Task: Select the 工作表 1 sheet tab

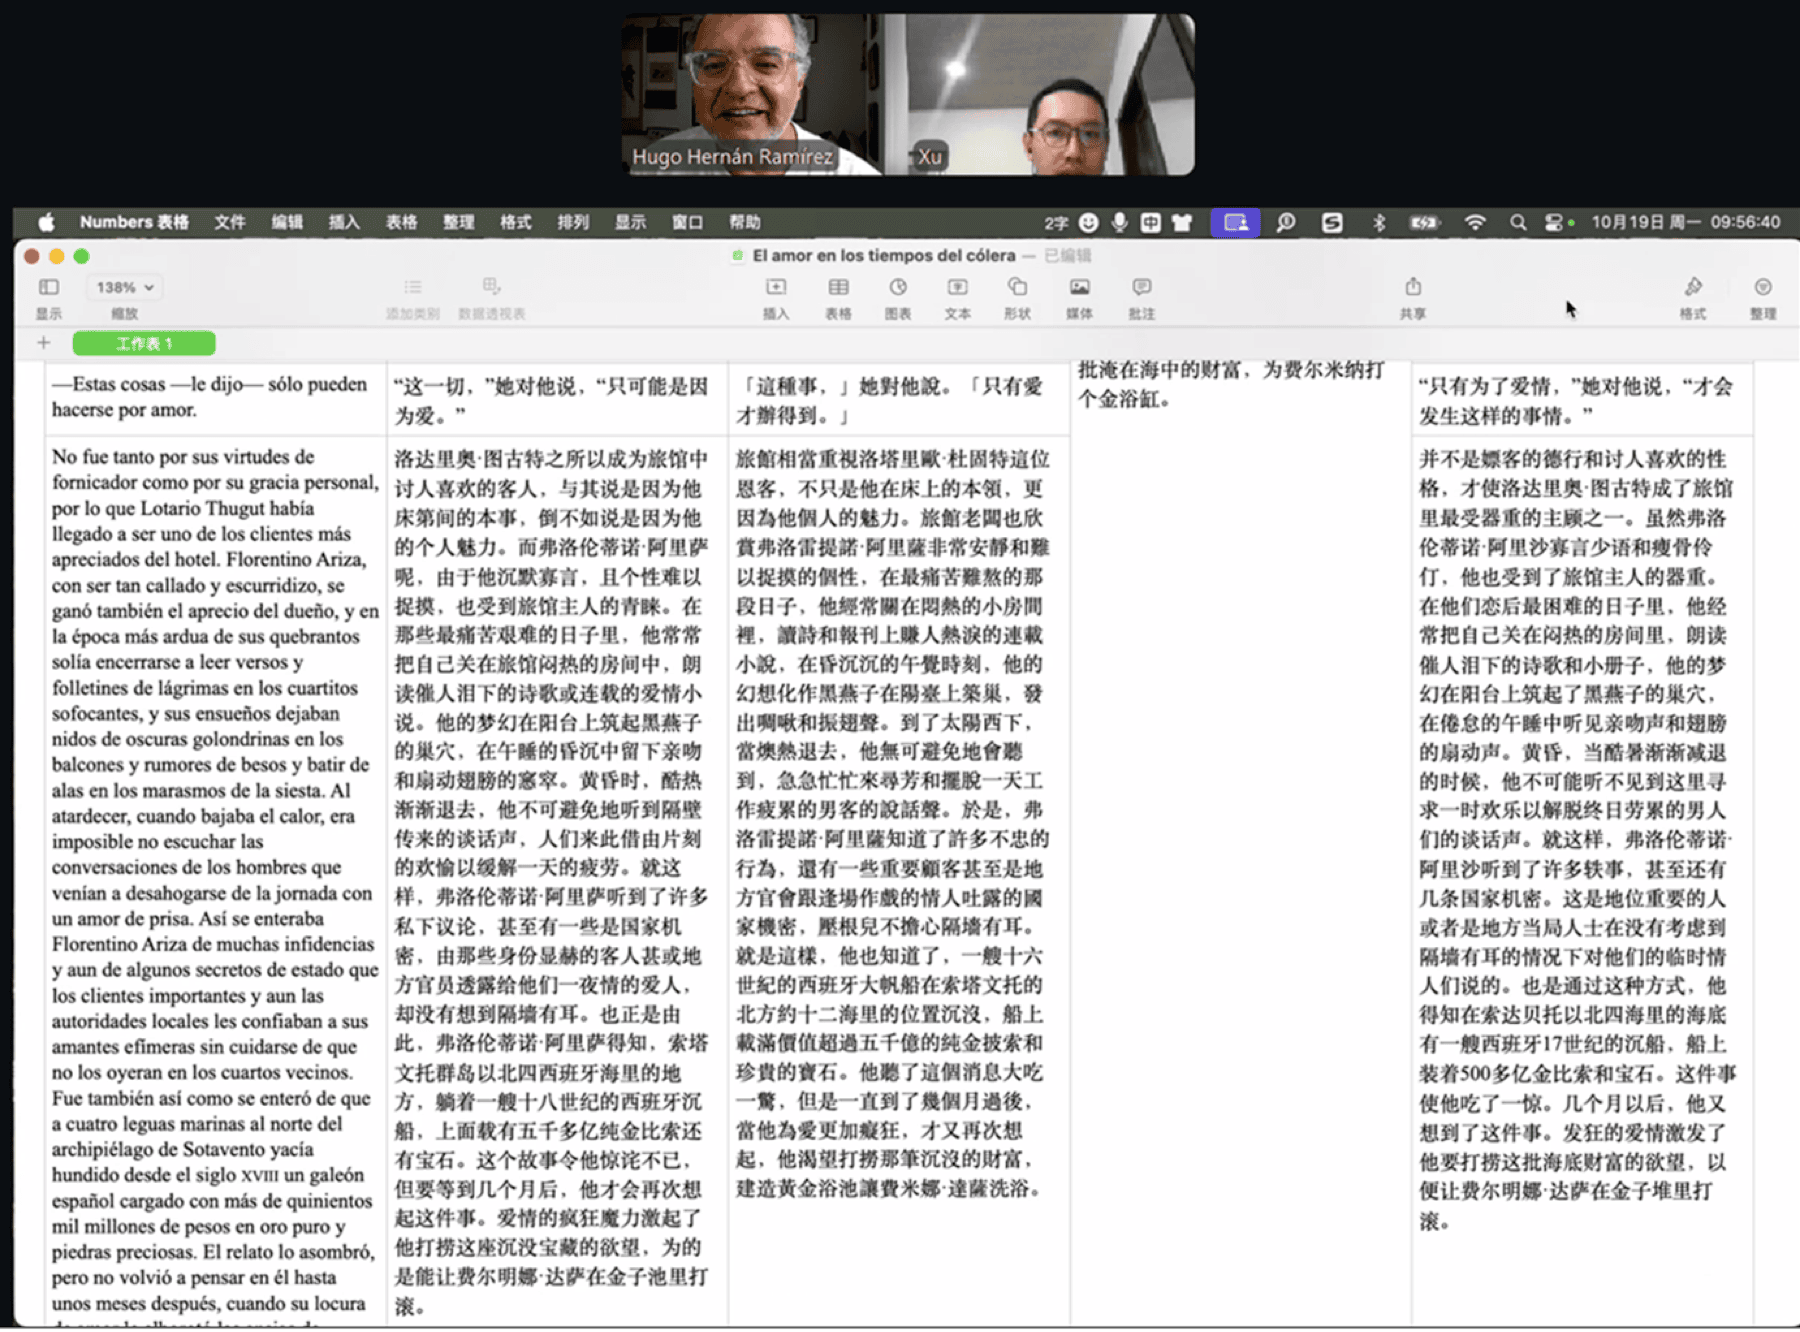Action: pos(144,343)
